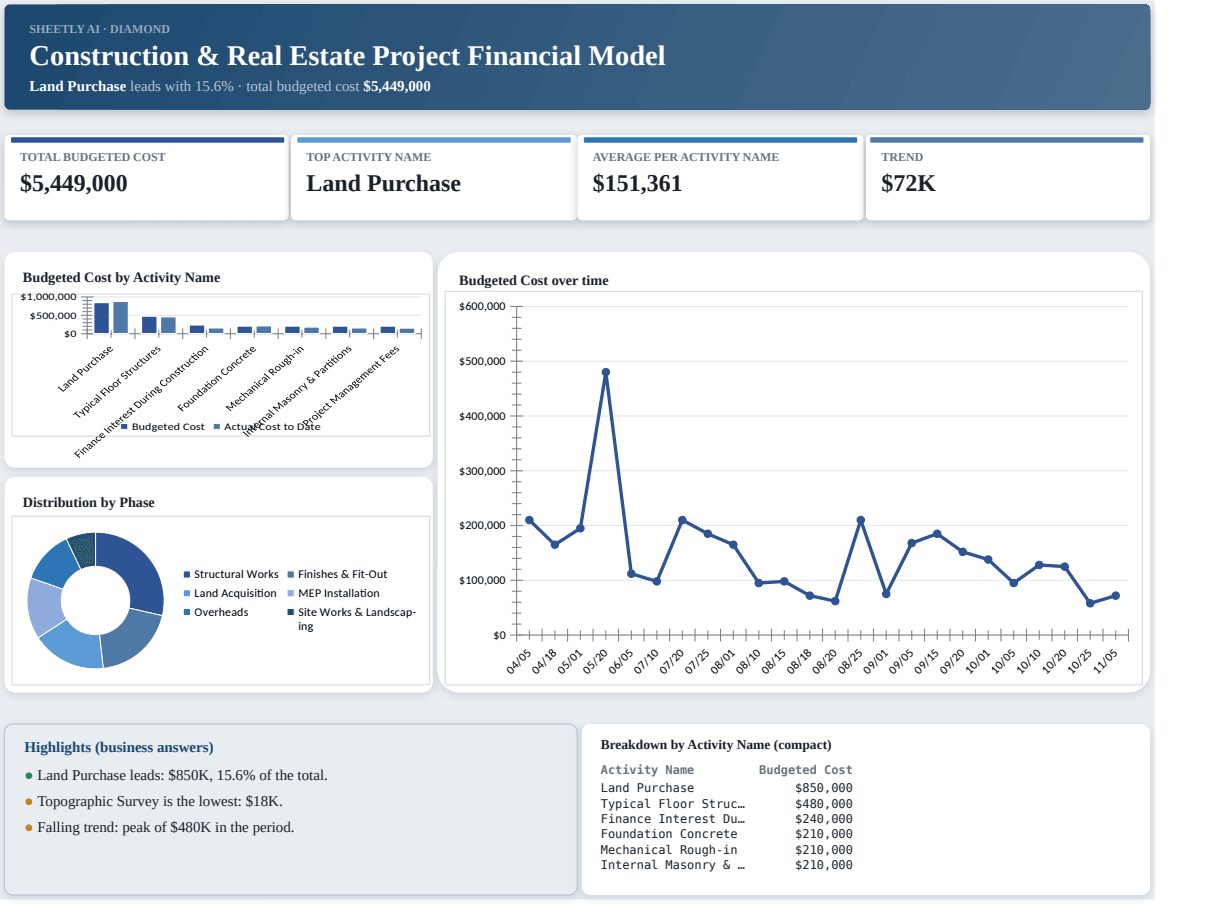Select the Land Purchase row in breakdown table
The image size is (1227, 922).
click(x=727, y=788)
